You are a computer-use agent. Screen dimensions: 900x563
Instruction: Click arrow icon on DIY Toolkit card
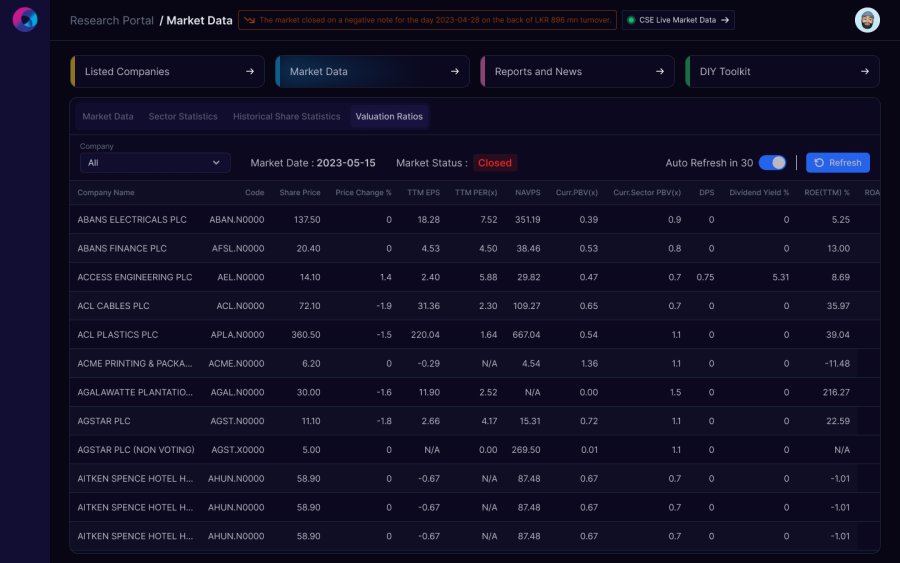click(864, 72)
